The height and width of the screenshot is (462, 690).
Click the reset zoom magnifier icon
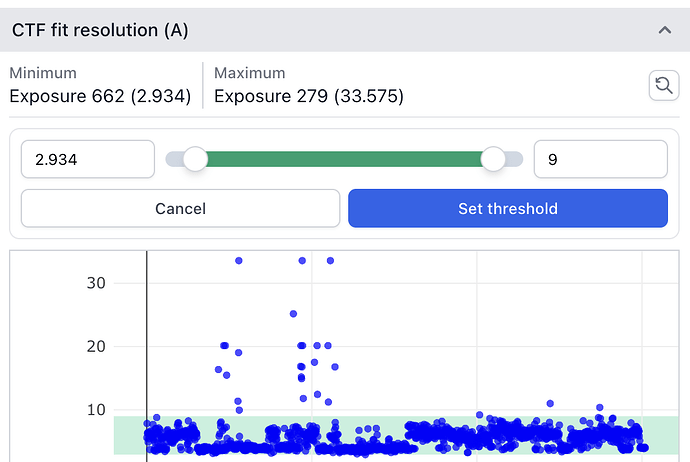(x=663, y=86)
